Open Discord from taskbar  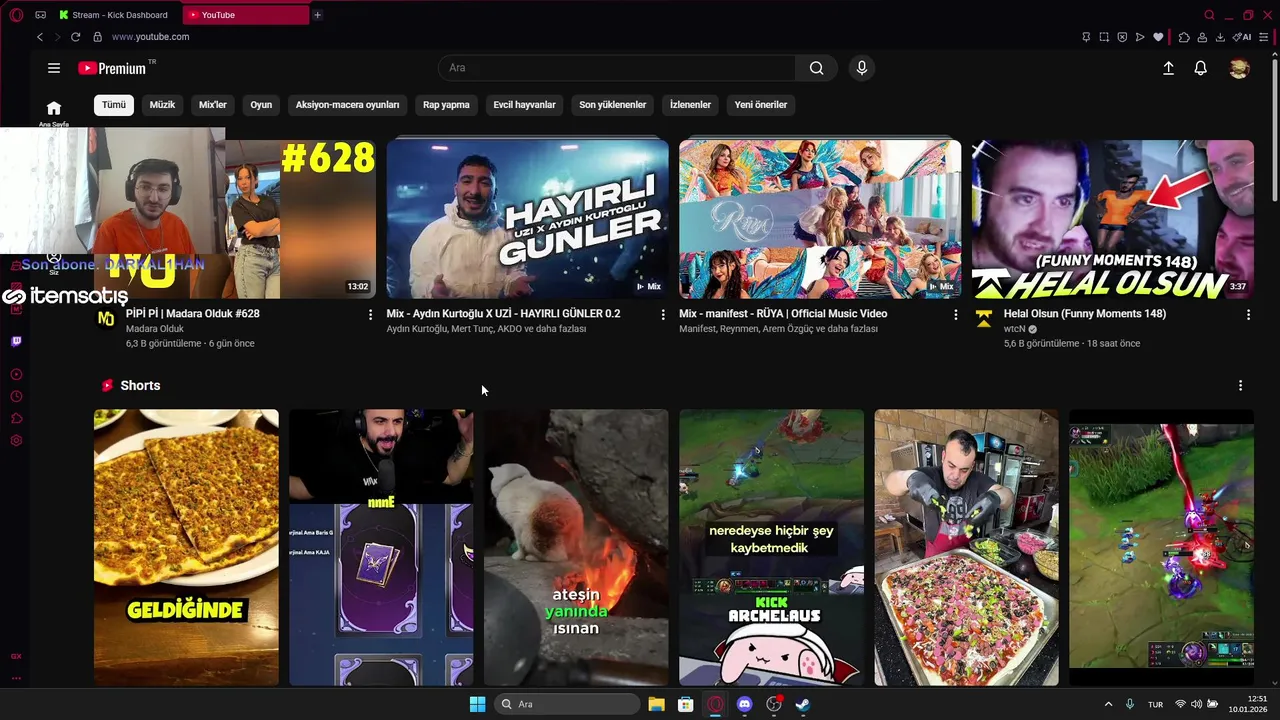(x=744, y=704)
